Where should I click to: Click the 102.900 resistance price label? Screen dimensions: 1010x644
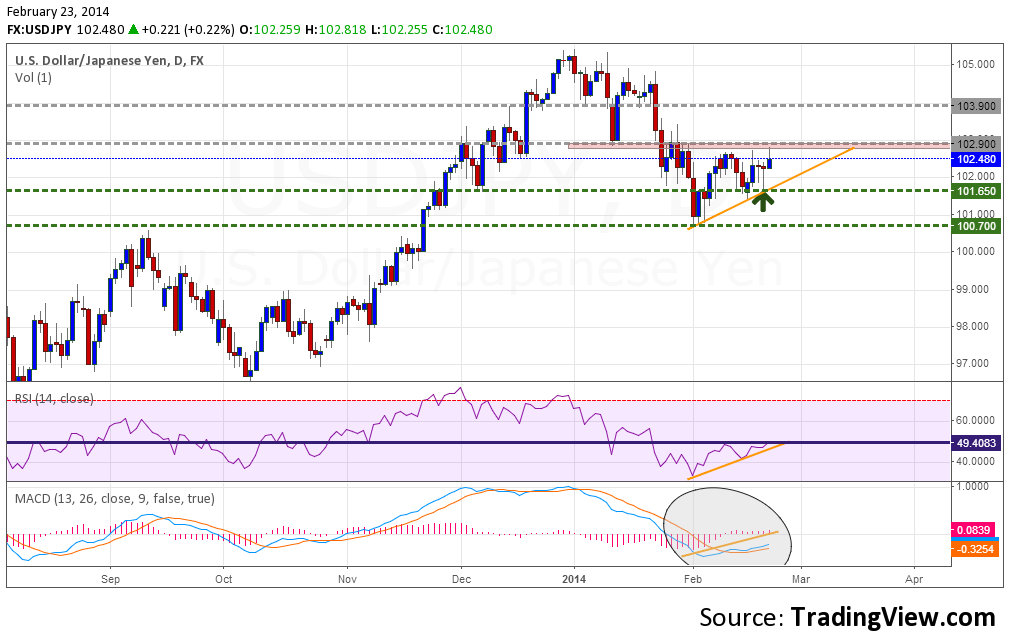pyautogui.click(x=977, y=144)
